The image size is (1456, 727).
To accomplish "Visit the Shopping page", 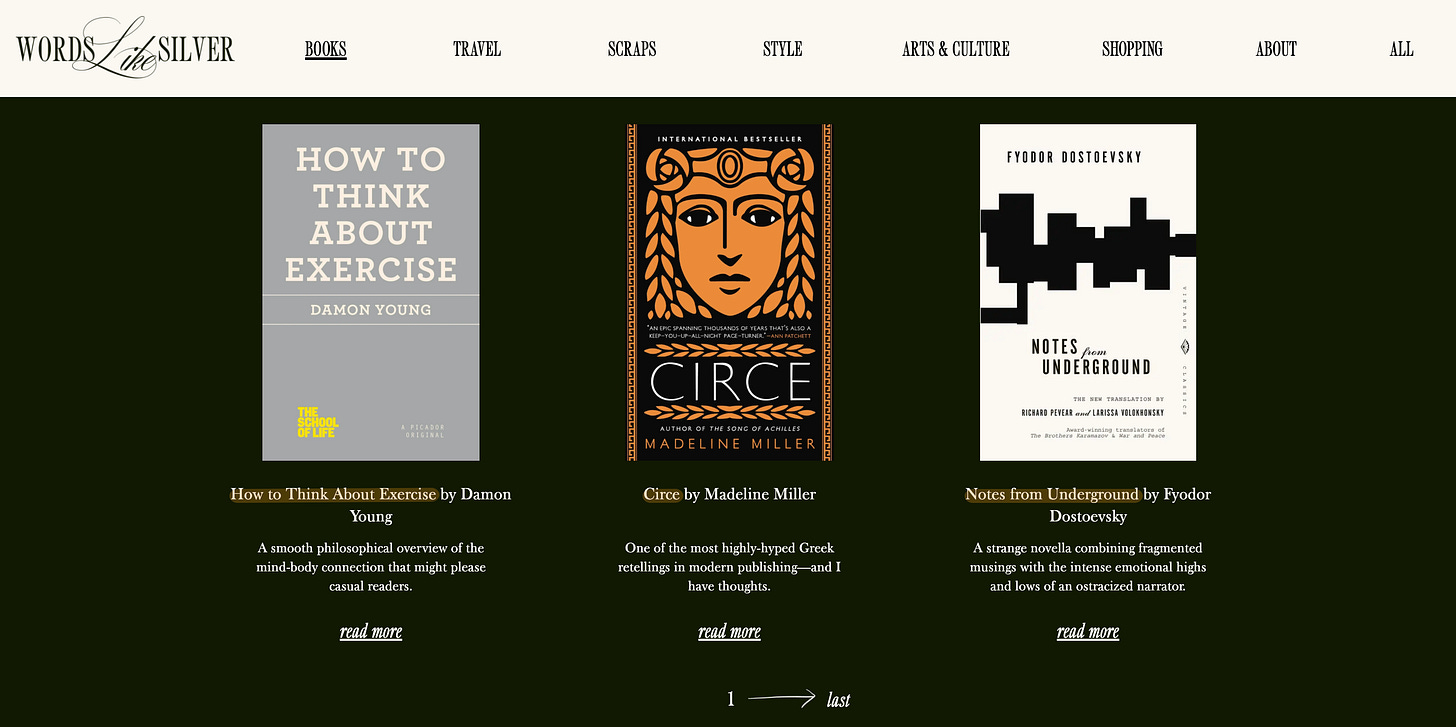I will [1132, 49].
